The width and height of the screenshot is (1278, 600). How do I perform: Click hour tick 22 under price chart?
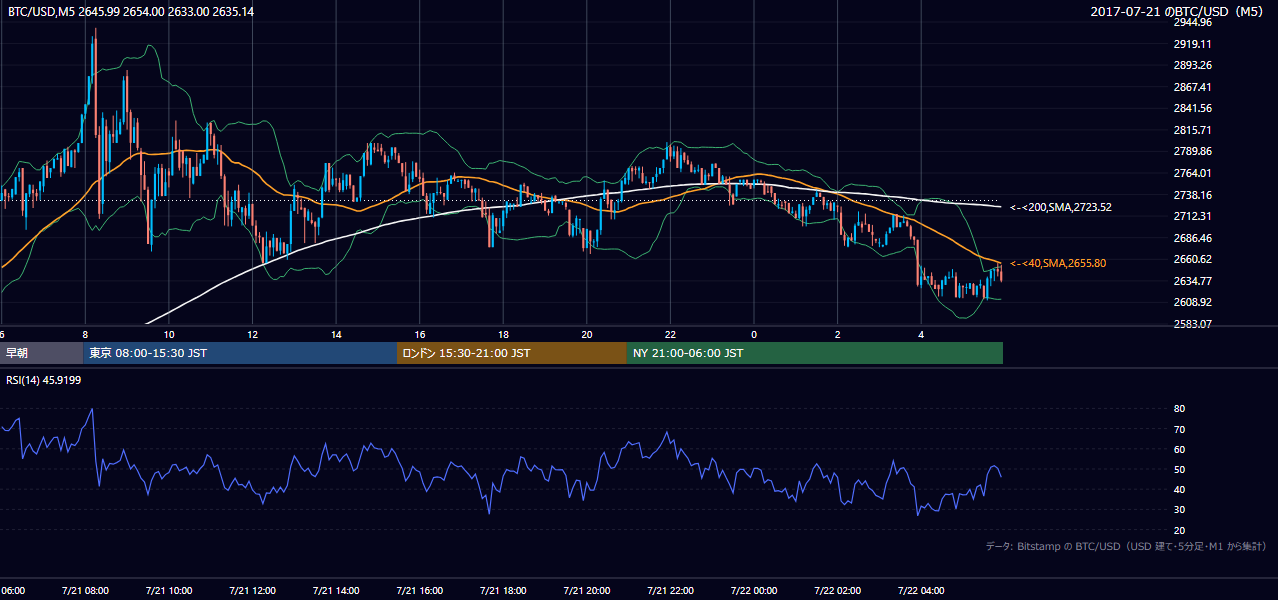pos(670,334)
